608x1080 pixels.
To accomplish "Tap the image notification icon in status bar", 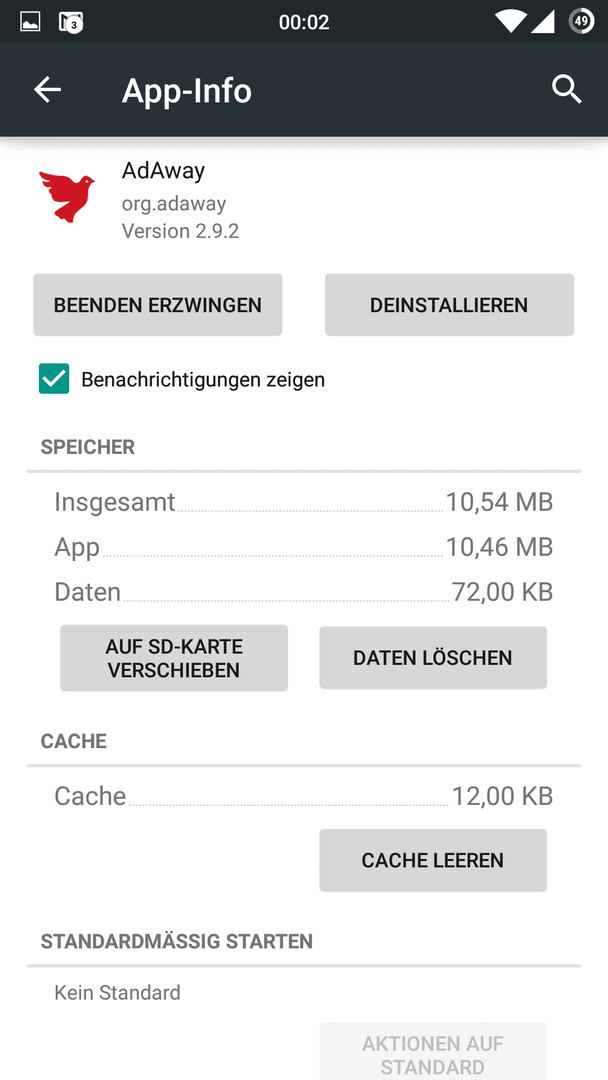I will (30, 22).
